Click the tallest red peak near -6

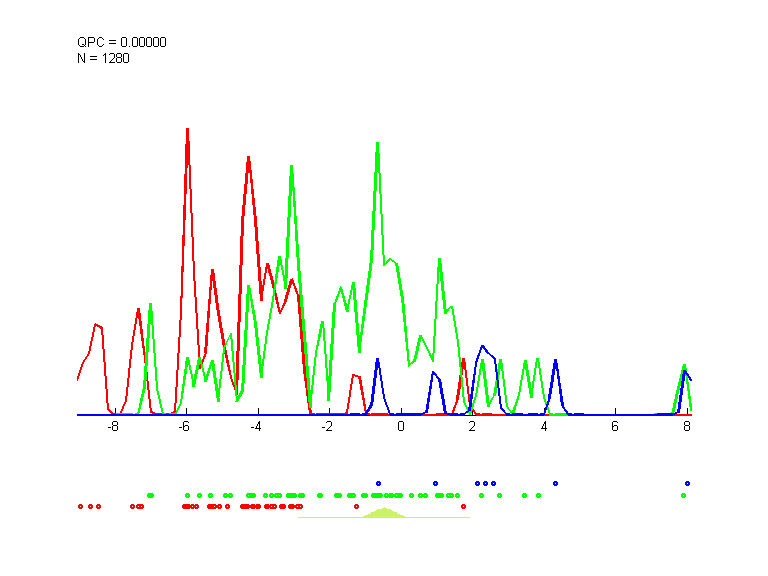pyautogui.click(x=187, y=130)
